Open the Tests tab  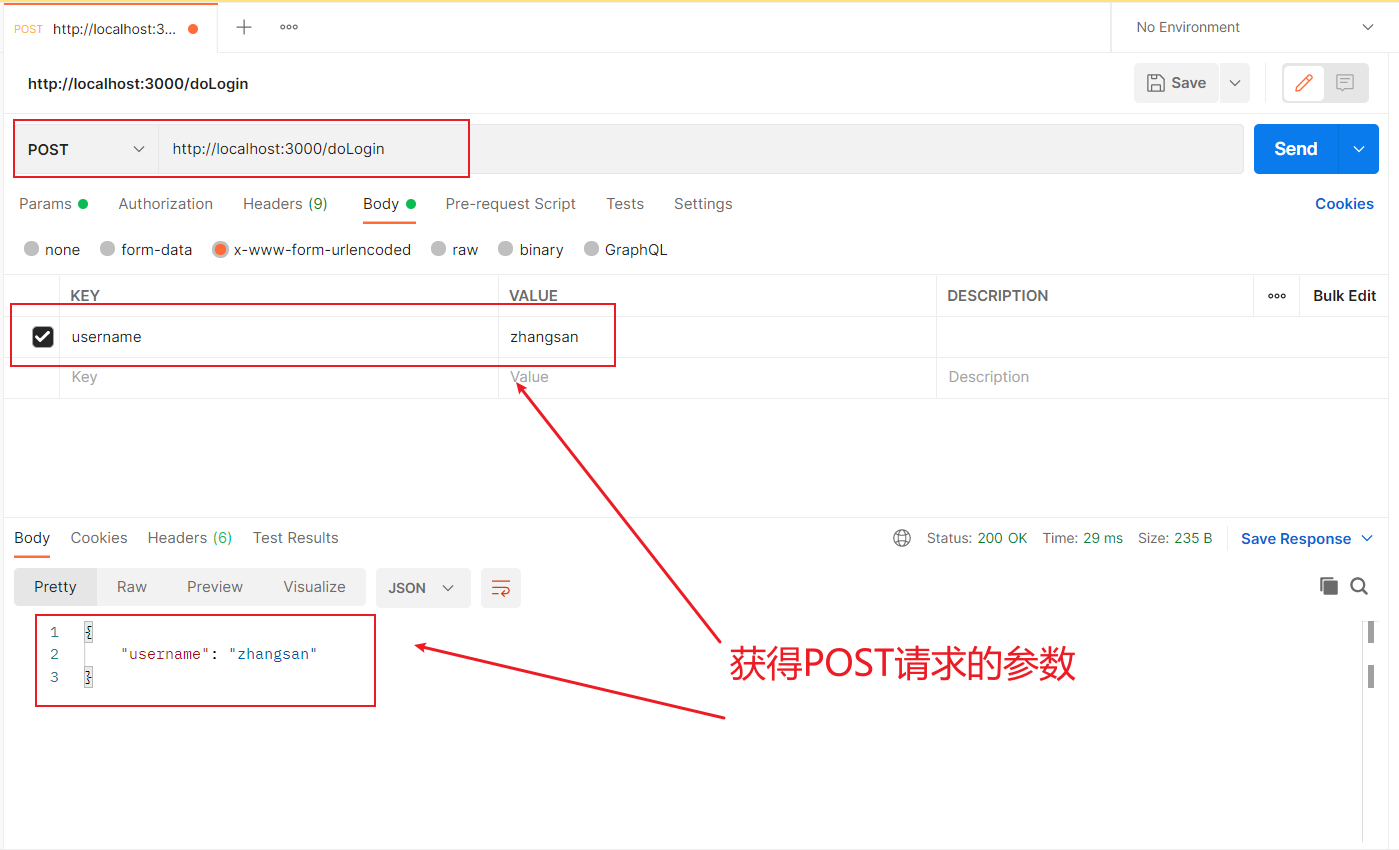pyautogui.click(x=625, y=204)
